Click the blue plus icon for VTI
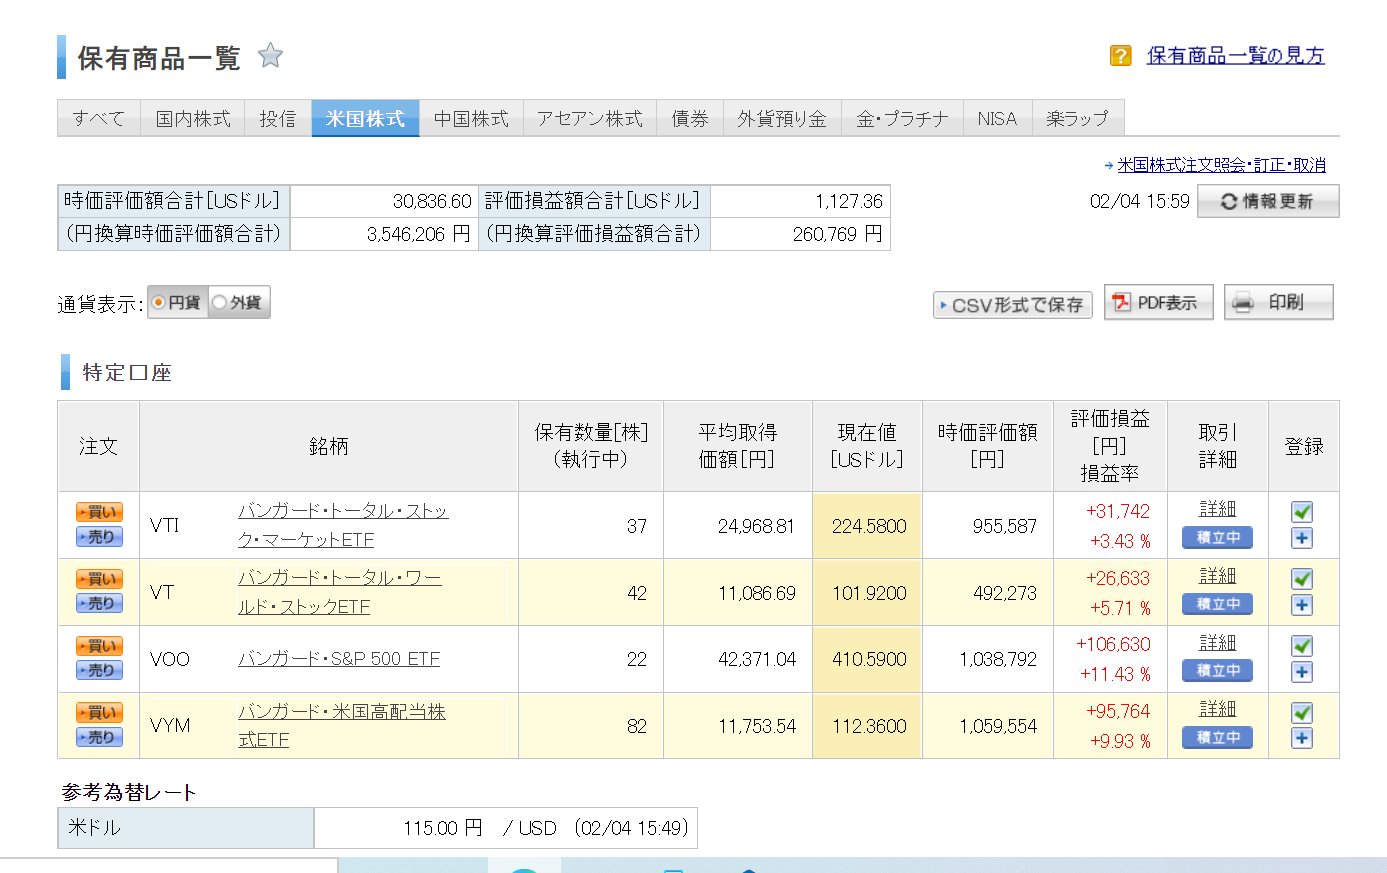 (1302, 538)
